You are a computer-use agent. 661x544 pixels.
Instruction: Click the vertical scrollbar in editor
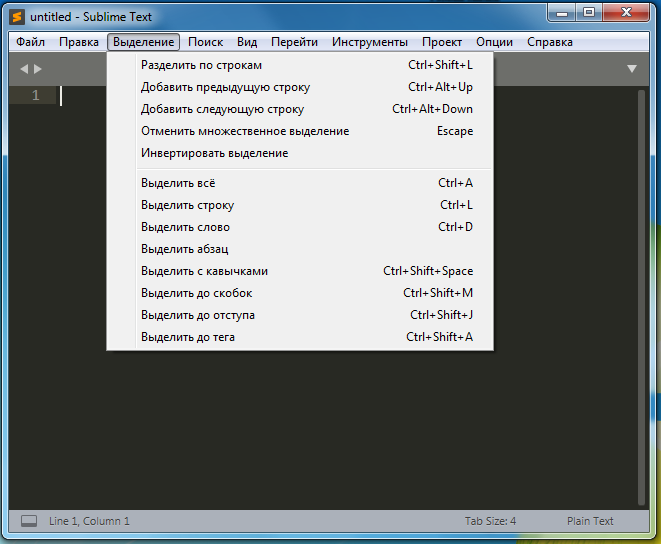pyautogui.click(x=641, y=297)
